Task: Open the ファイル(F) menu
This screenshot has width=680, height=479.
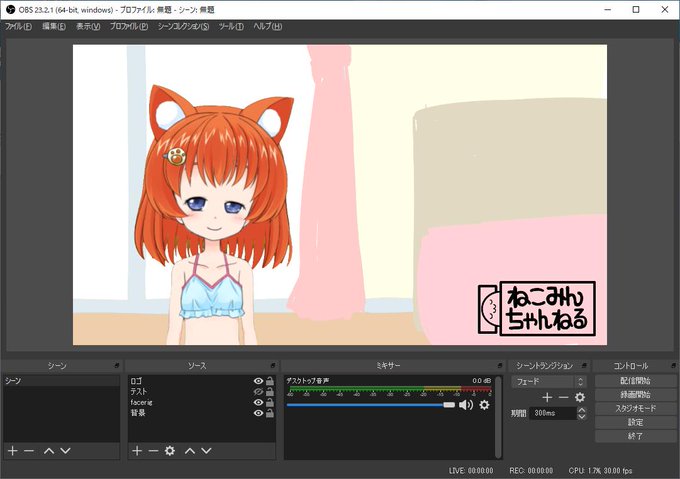Action: click(18, 26)
